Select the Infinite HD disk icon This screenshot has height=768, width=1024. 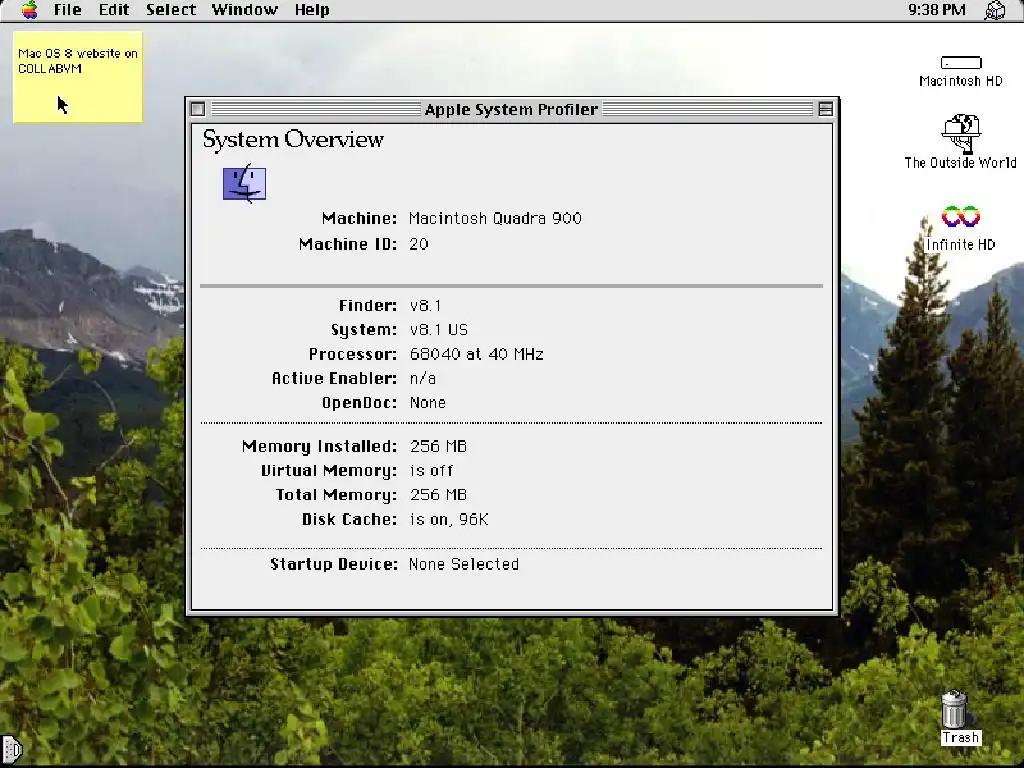[961, 229]
